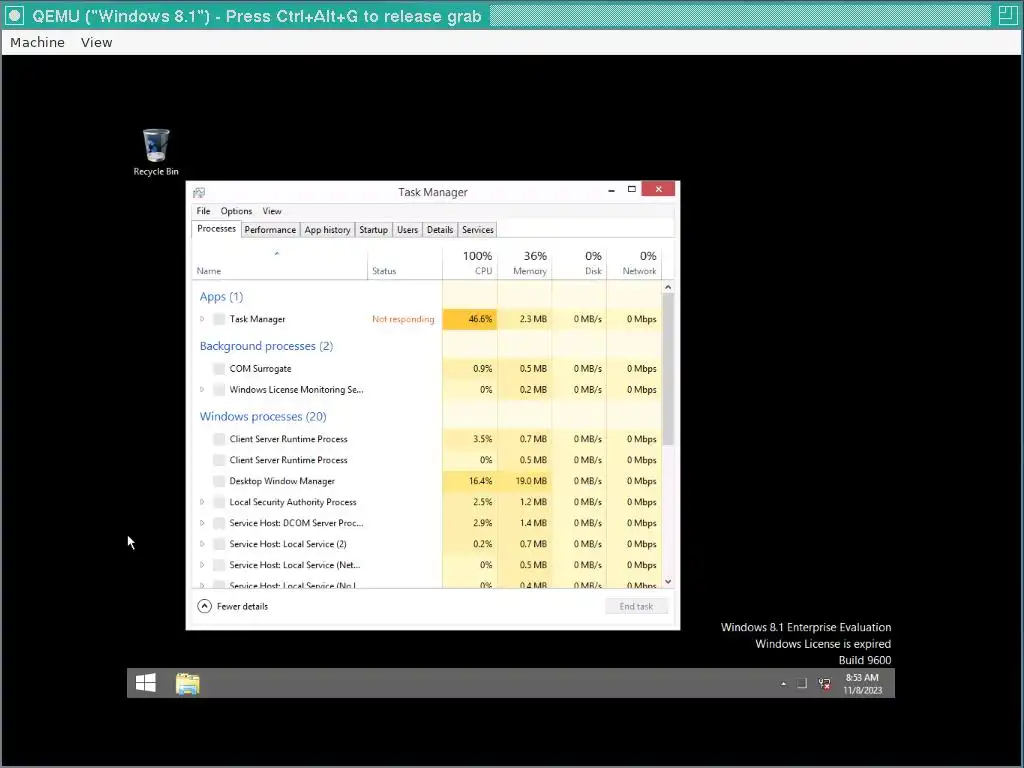Click the Task Manager process icon

click(x=219, y=319)
